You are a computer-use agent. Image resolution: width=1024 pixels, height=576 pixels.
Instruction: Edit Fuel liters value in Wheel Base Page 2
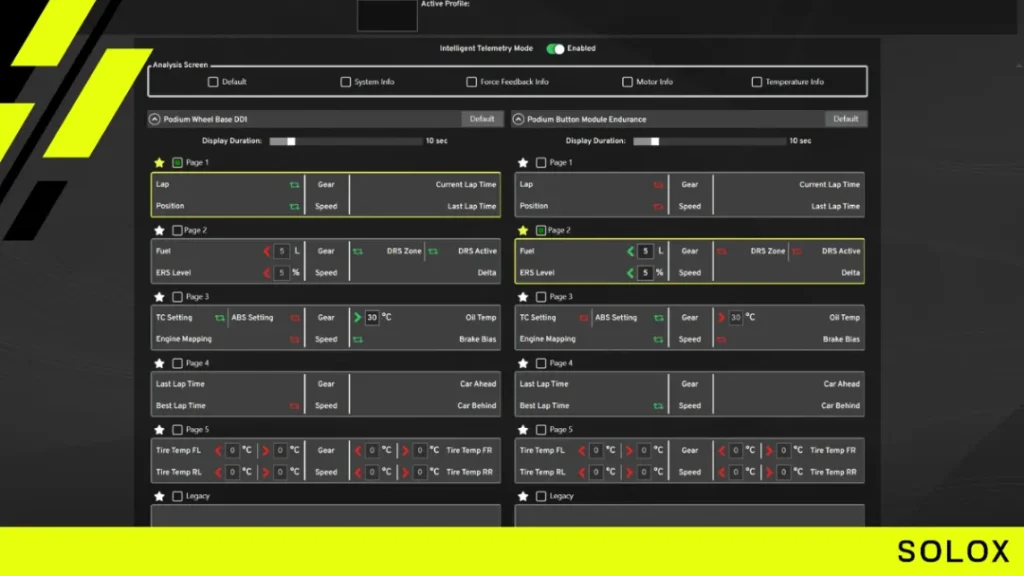tap(281, 251)
